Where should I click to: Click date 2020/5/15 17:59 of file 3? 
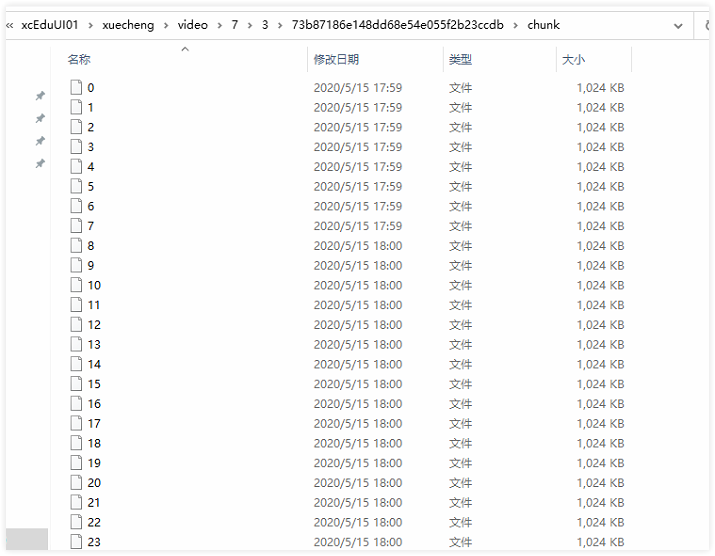(358, 147)
